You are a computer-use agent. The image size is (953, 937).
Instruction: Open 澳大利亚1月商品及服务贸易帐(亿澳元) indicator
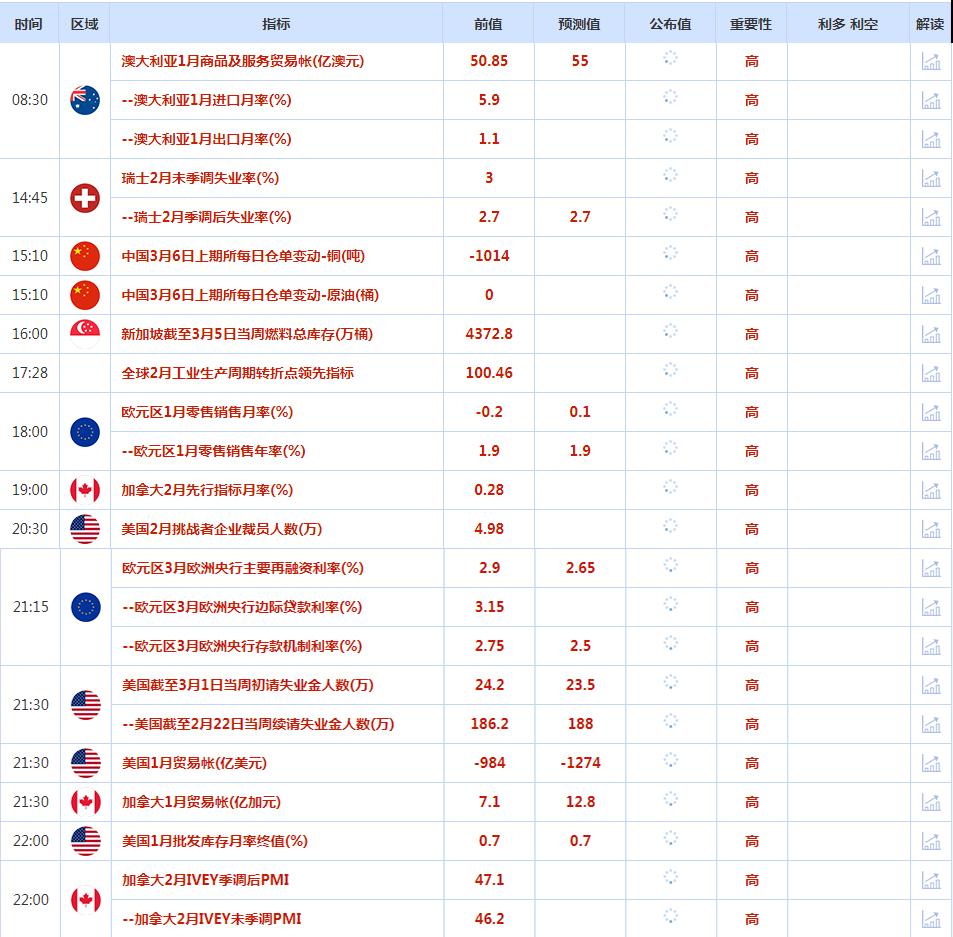click(243, 61)
